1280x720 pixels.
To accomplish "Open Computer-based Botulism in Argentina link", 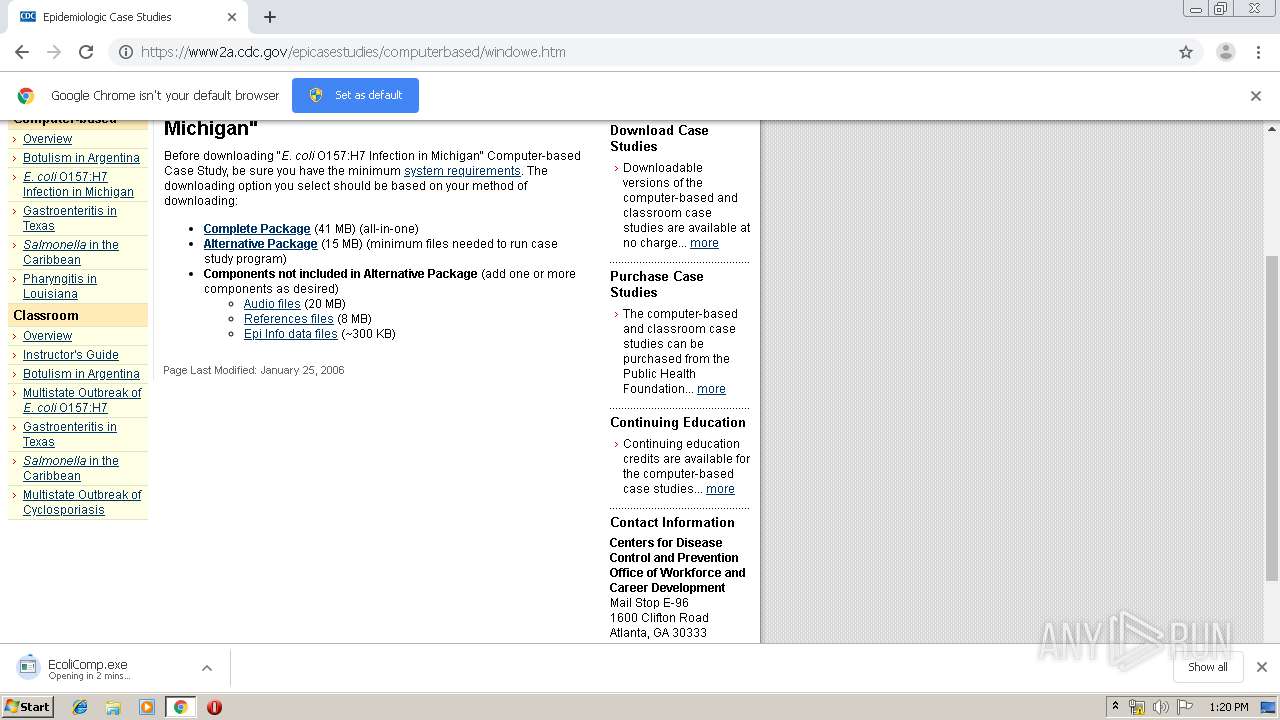I will point(81,158).
